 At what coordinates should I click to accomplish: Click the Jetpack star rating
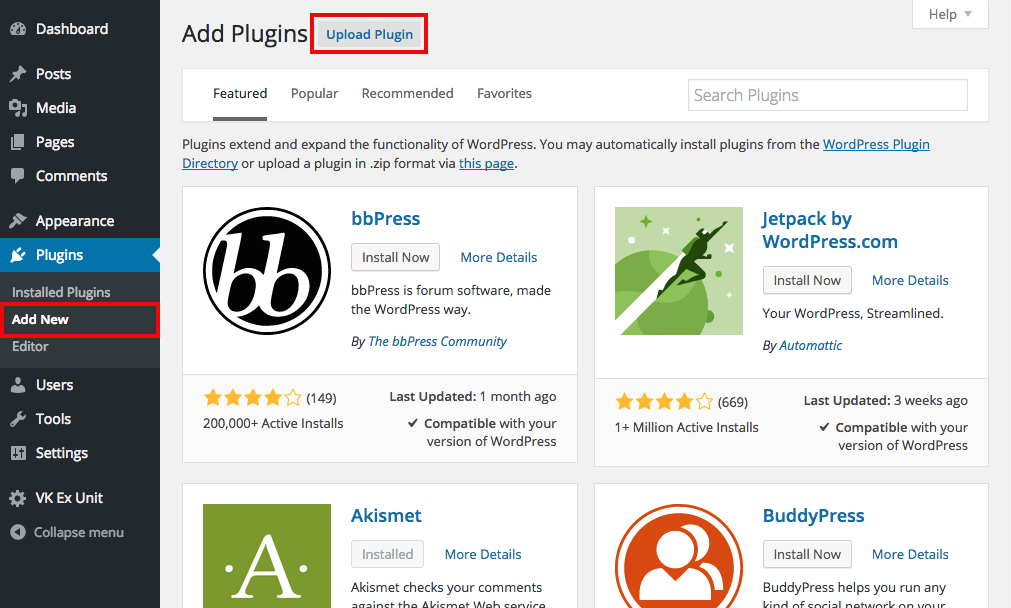tap(664, 402)
